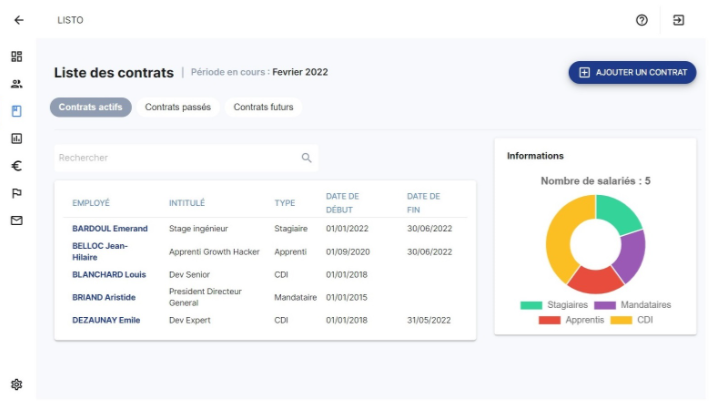Open BARDOUL Emerand employee link
The width and height of the screenshot is (713, 405).
click(110, 229)
